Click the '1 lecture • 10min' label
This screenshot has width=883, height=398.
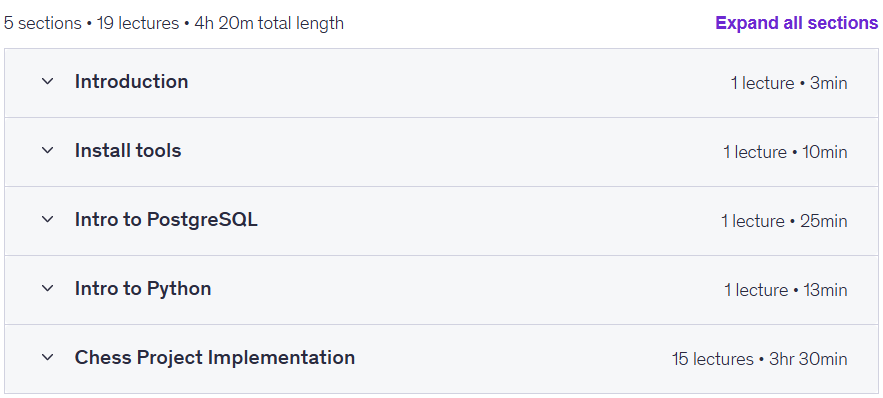785,152
